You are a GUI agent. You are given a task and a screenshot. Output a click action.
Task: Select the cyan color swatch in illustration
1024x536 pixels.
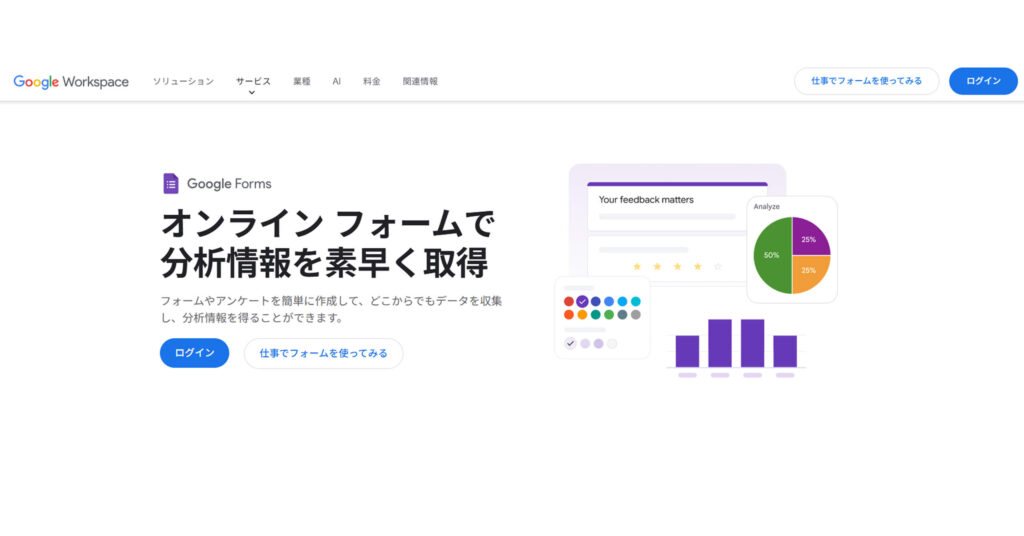click(x=635, y=301)
